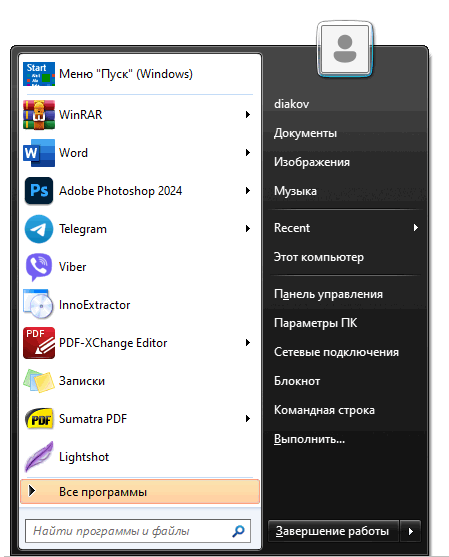Click the Найти программы и файлы search field
The height and width of the screenshot is (557, 449).
[138, 531]
